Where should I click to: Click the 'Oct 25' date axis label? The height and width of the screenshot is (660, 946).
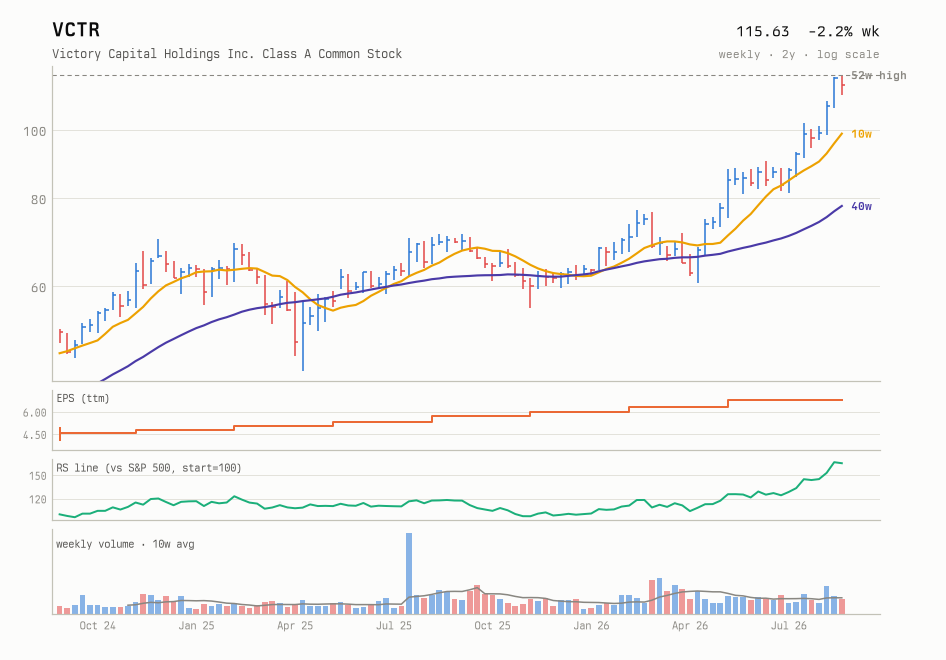[x=492, y=626]
